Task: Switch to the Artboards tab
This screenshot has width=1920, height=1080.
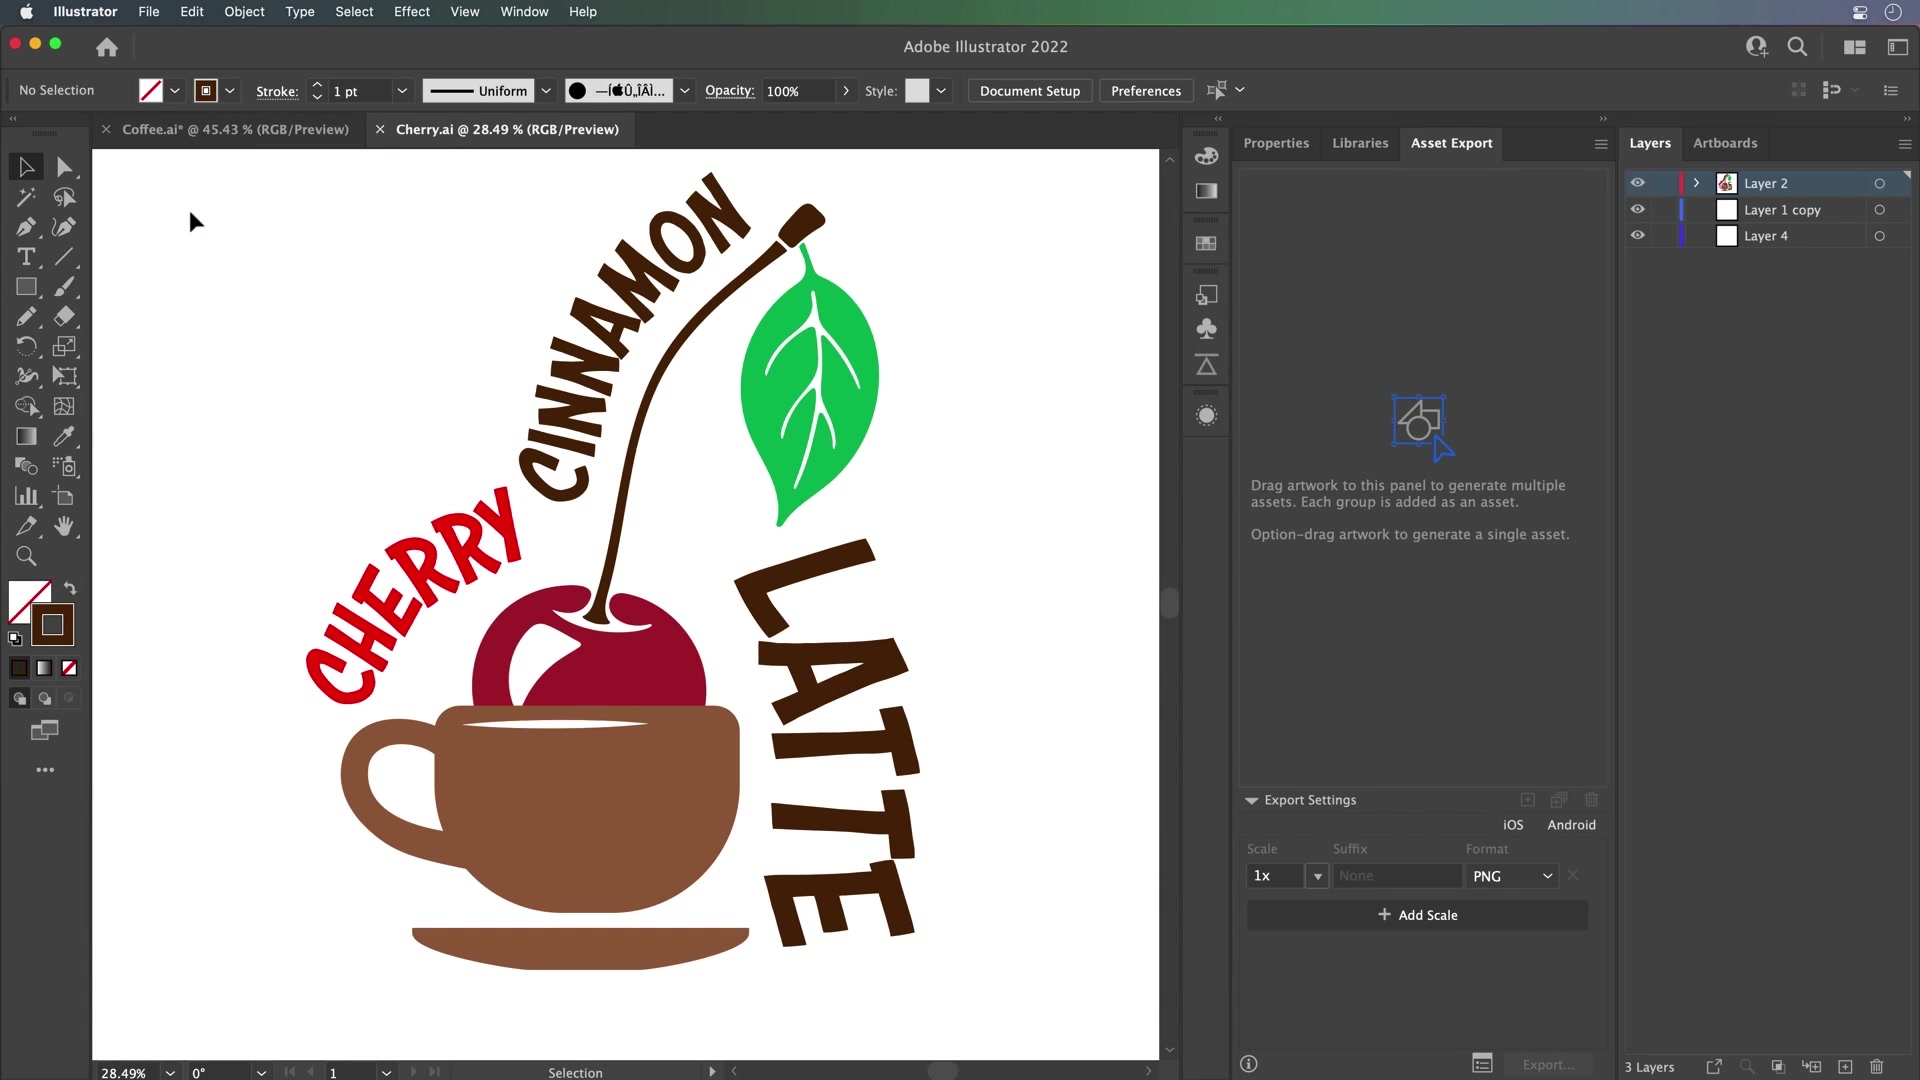Action: 1725,143
